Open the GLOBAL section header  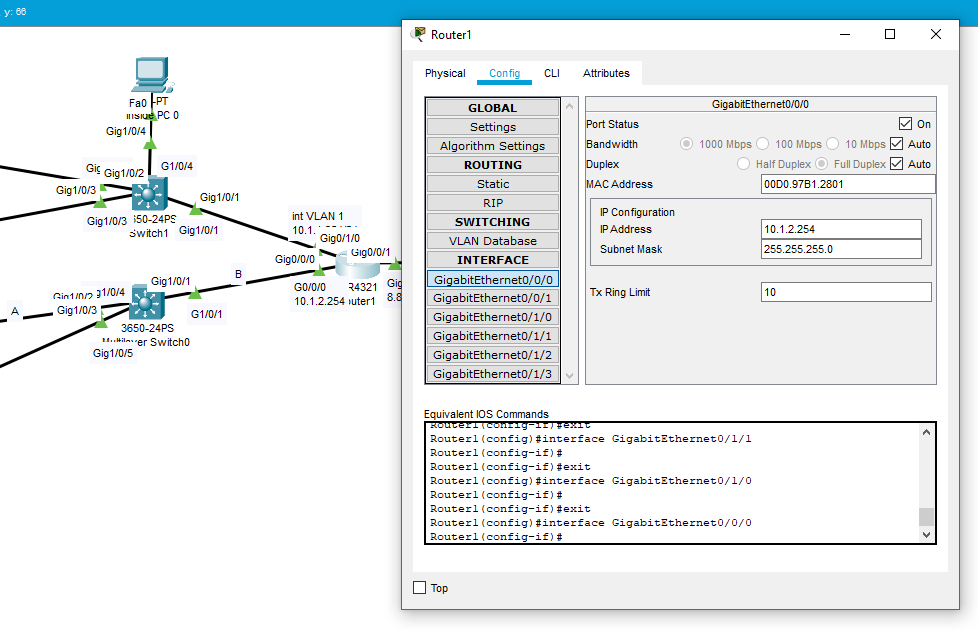click(493, 108)
